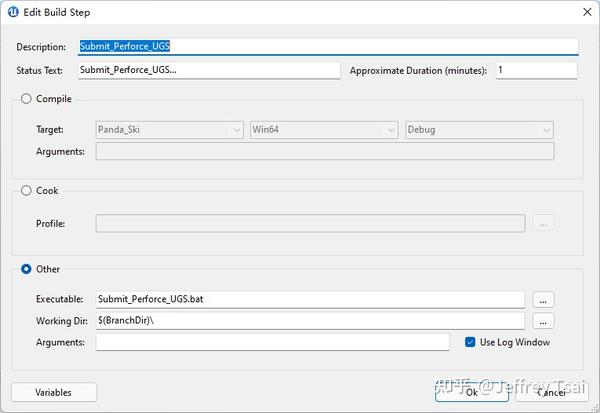This screenshot has width=600, height=413.
Task: Select the Other radio button
Action: [x=27, y=269]
